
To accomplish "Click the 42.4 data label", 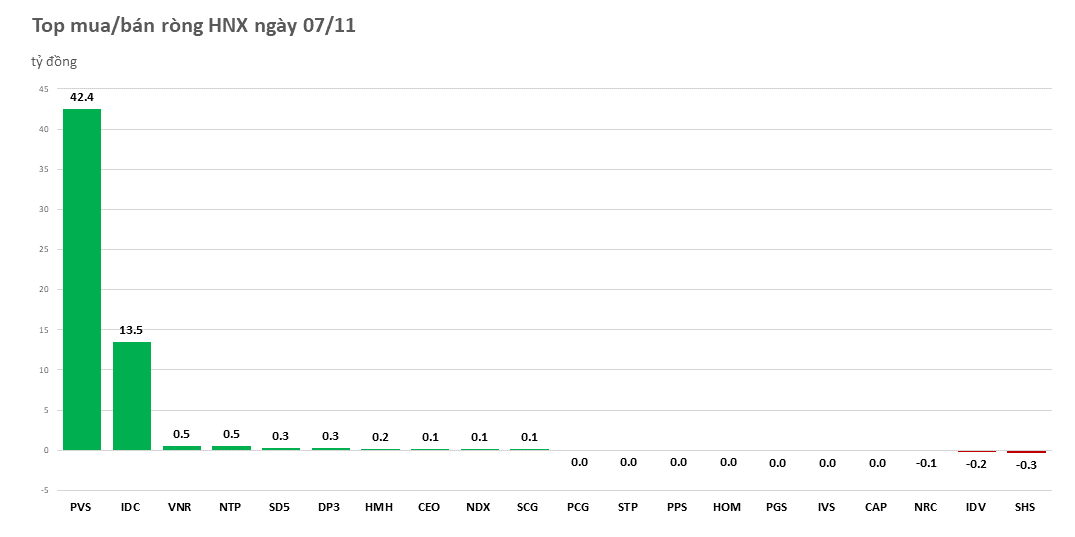I will coord(81,97).
